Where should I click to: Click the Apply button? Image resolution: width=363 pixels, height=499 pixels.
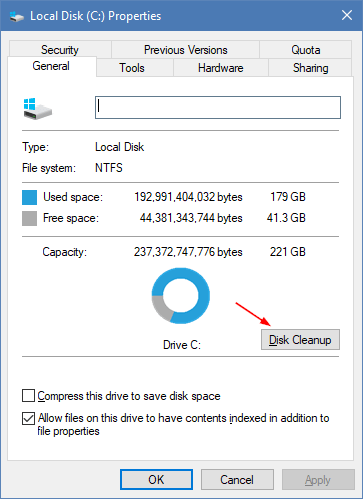click(318, 480)
